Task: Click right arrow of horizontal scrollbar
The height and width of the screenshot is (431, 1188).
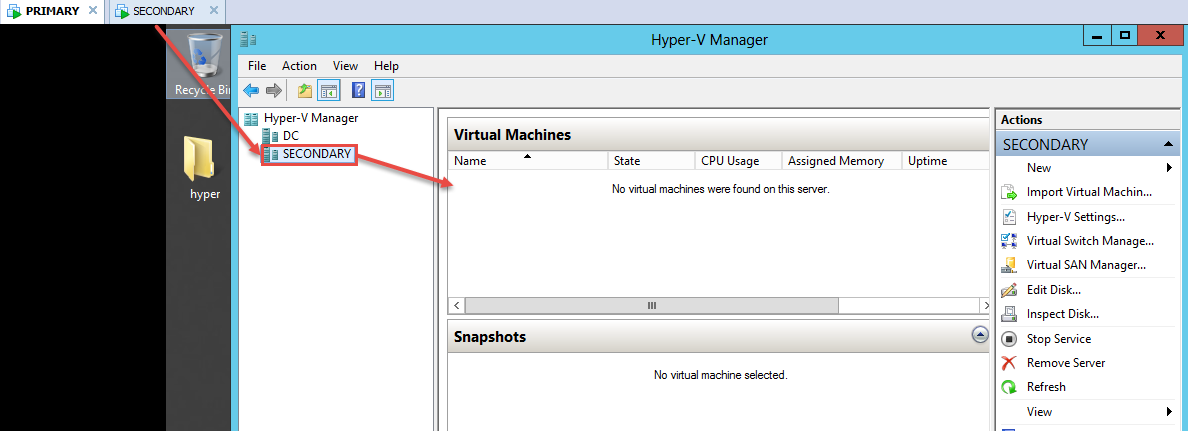Action: (x=984, y=305)
